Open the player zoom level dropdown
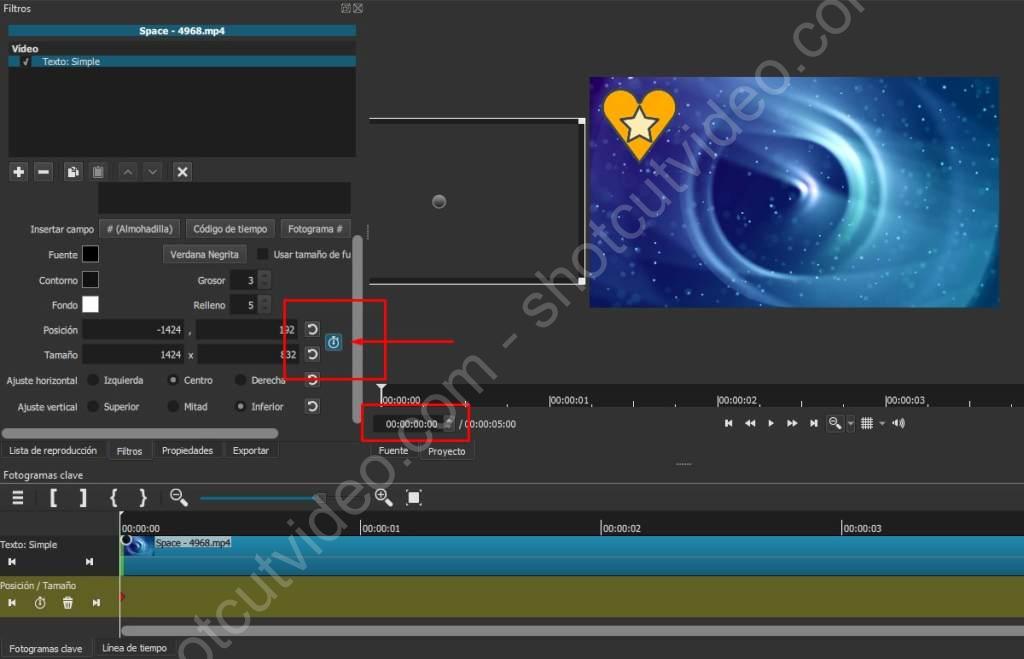Viewport: 1024px width, 659px height. pyautogui.click(x=850, y=423)
